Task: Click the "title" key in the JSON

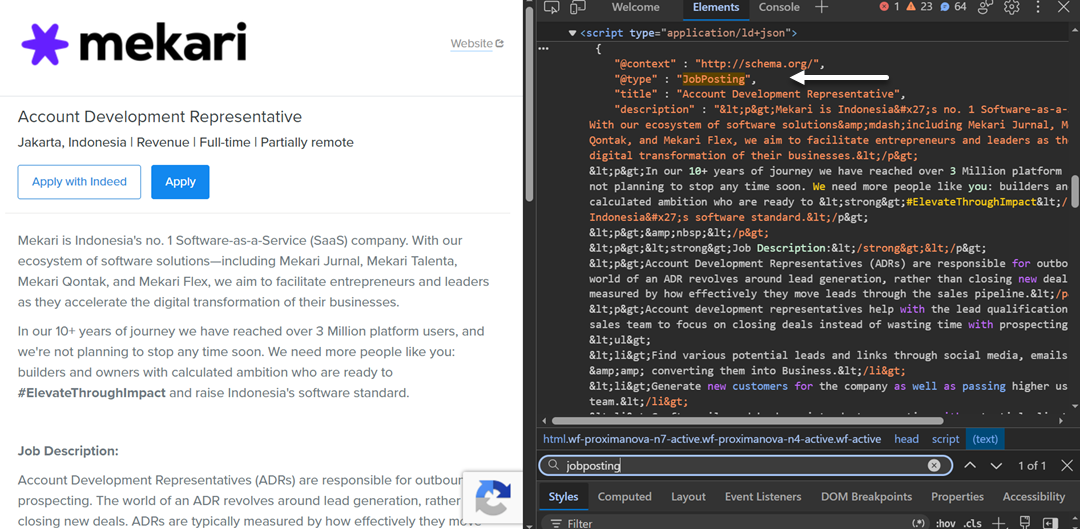Action: (x=636, y=94)
